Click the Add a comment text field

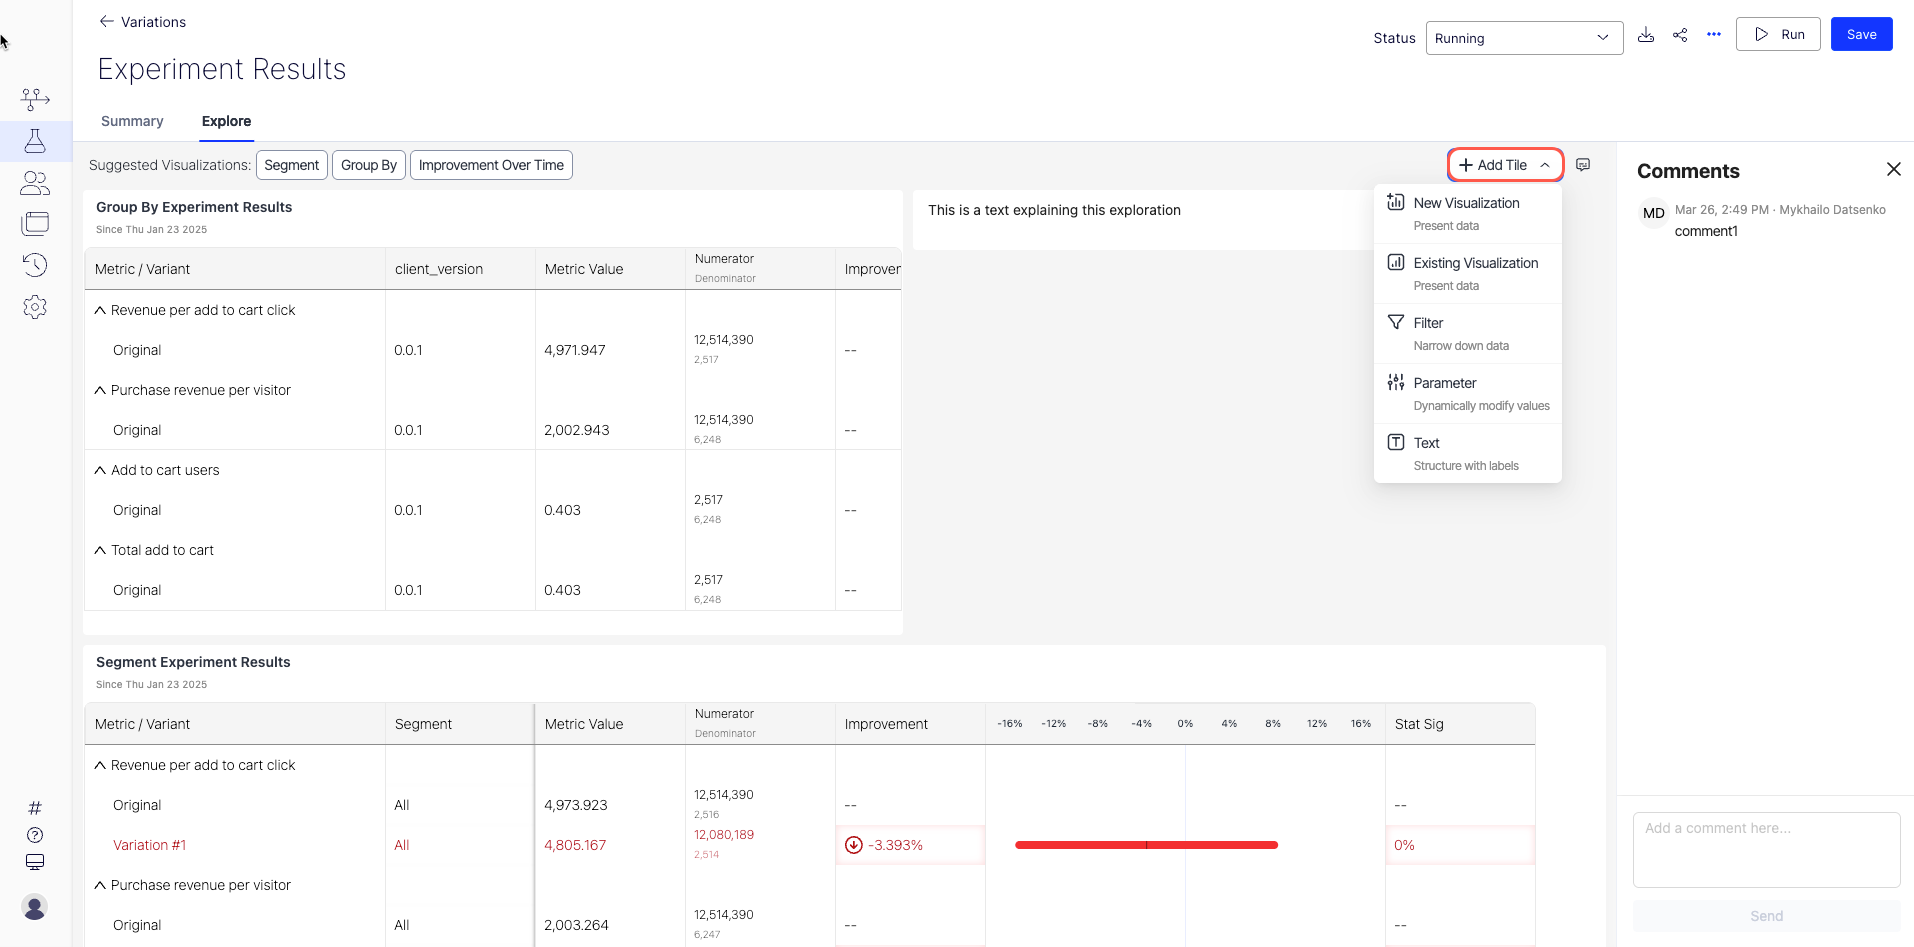[x=1766, y=849]
